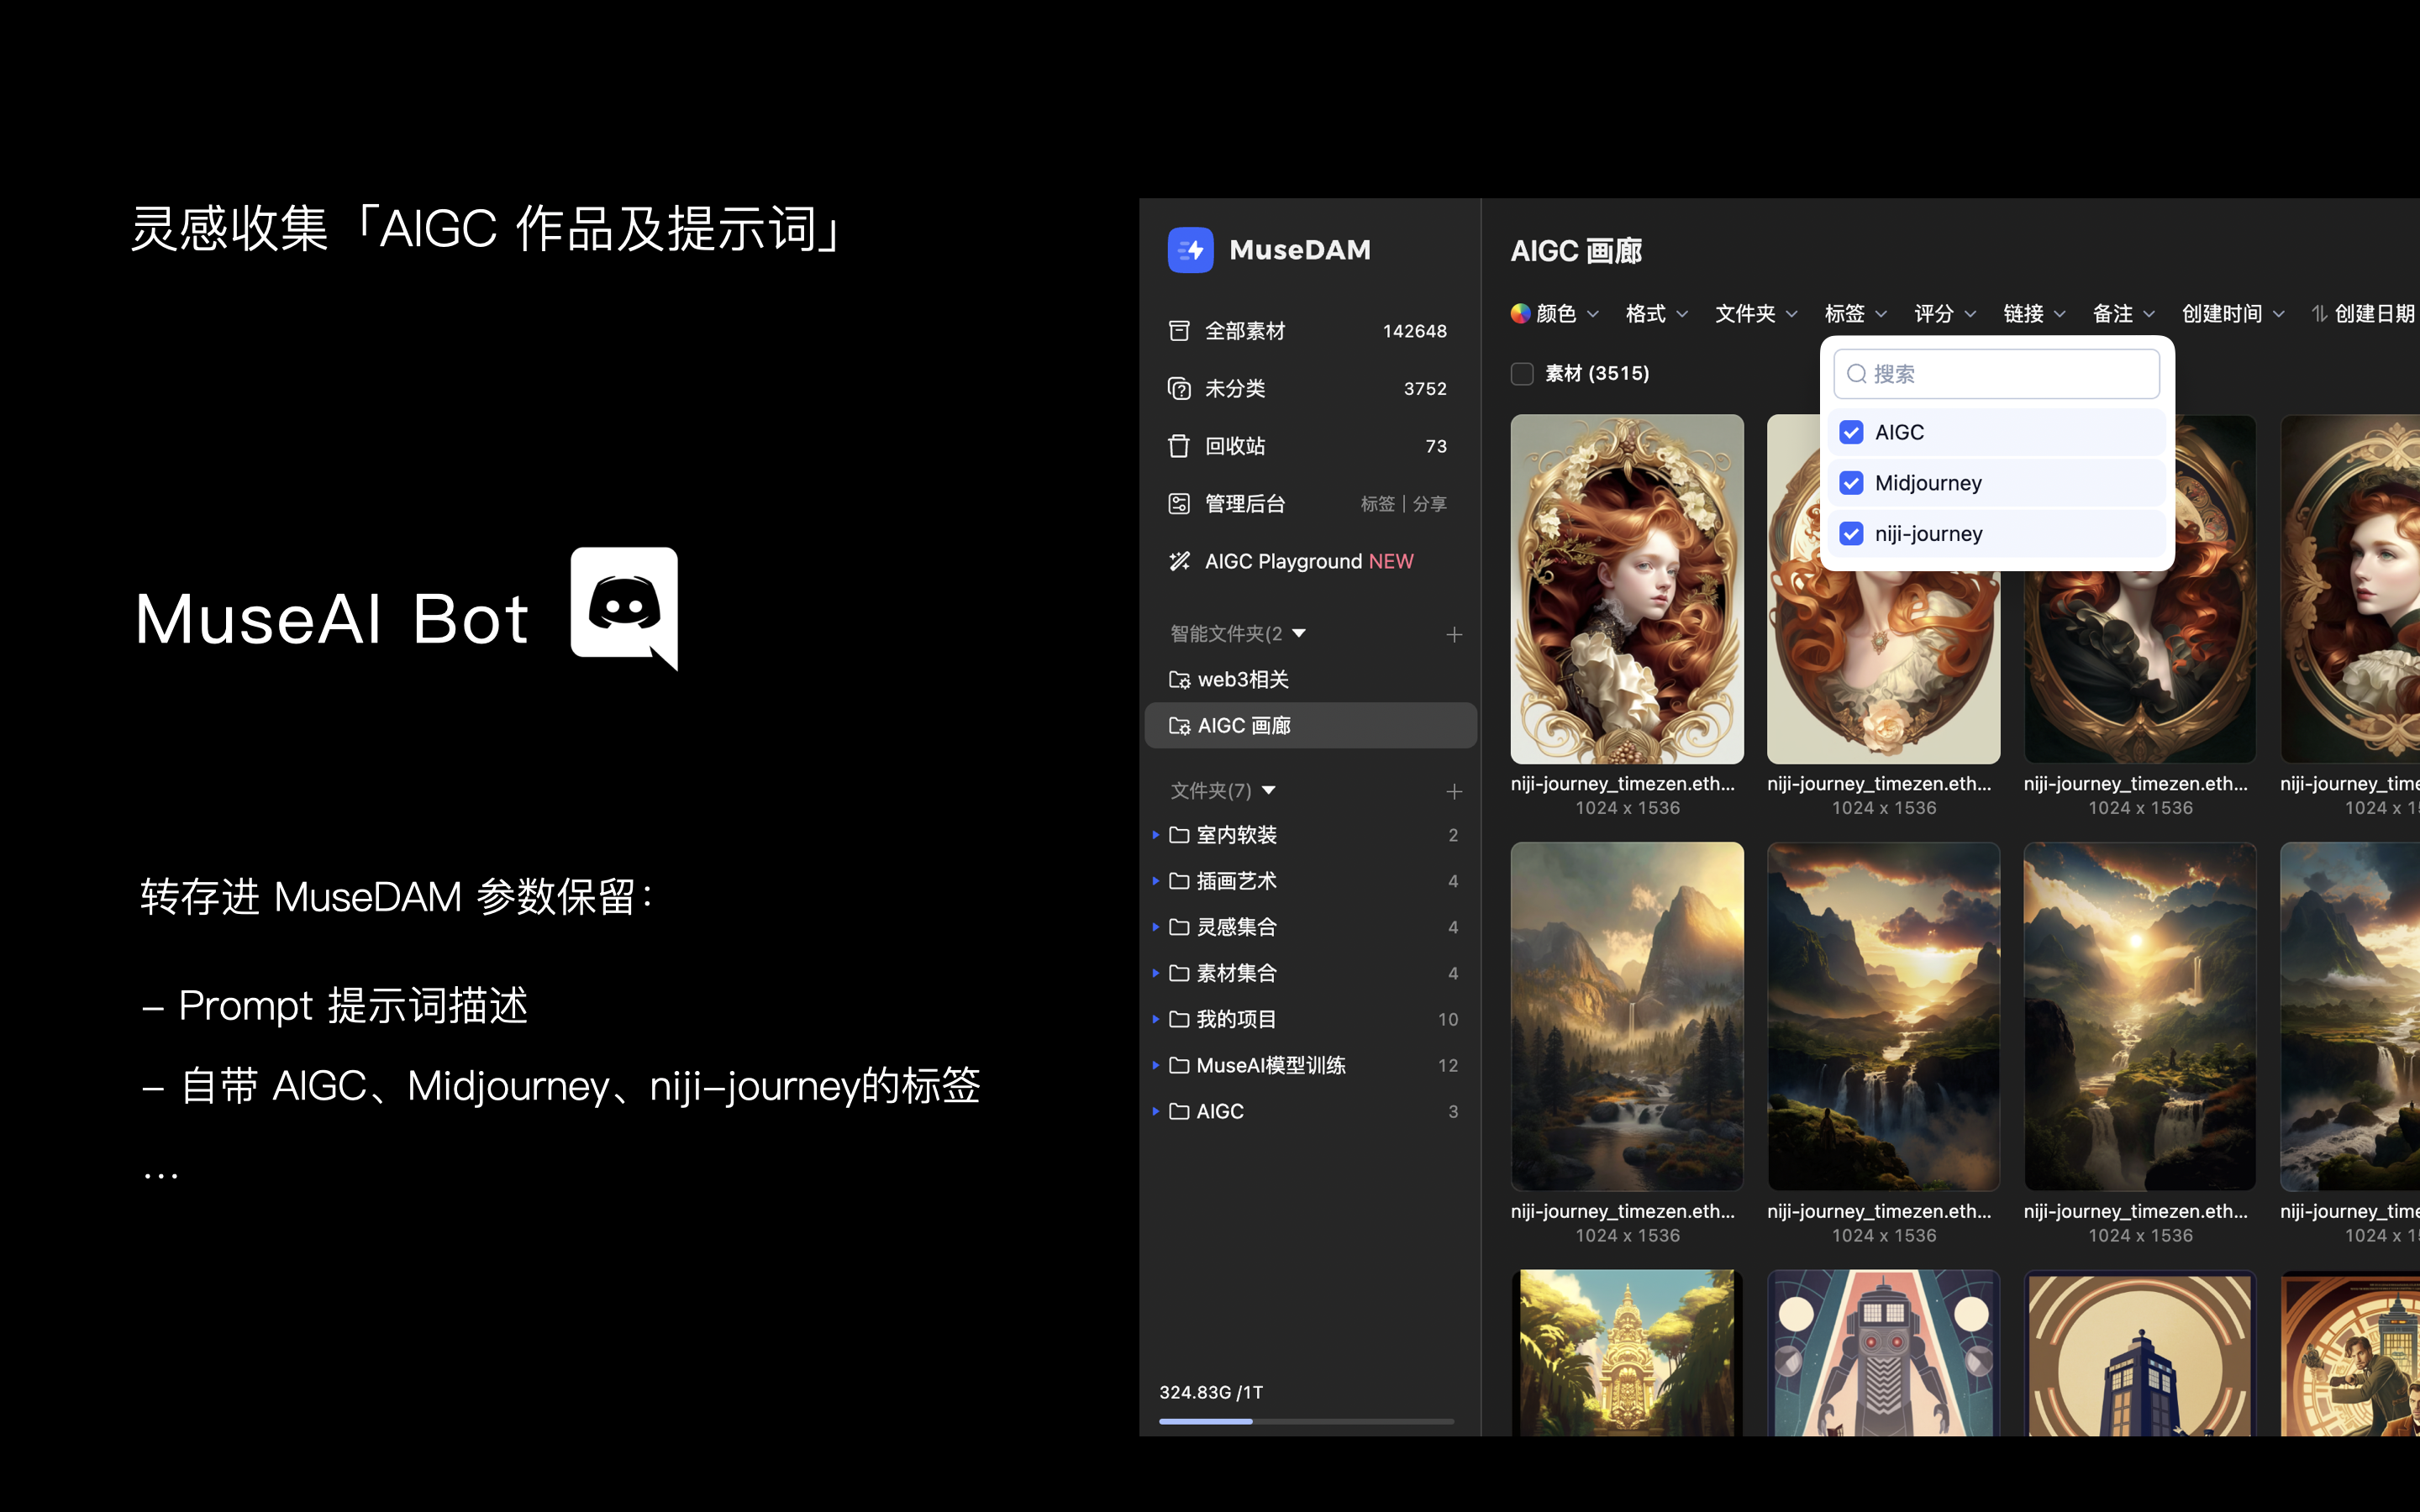Click the 插画艺术 folder icon
2420x1512 pixels.
pos(1179,881)
